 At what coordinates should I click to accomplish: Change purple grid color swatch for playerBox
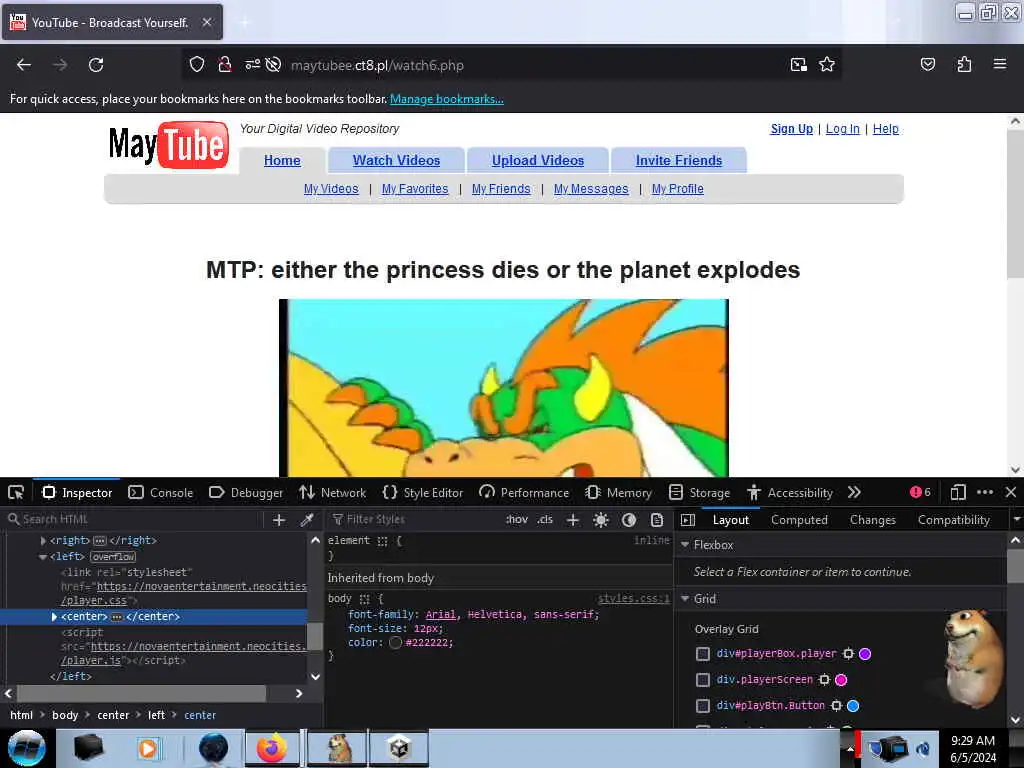coord(865,654)
